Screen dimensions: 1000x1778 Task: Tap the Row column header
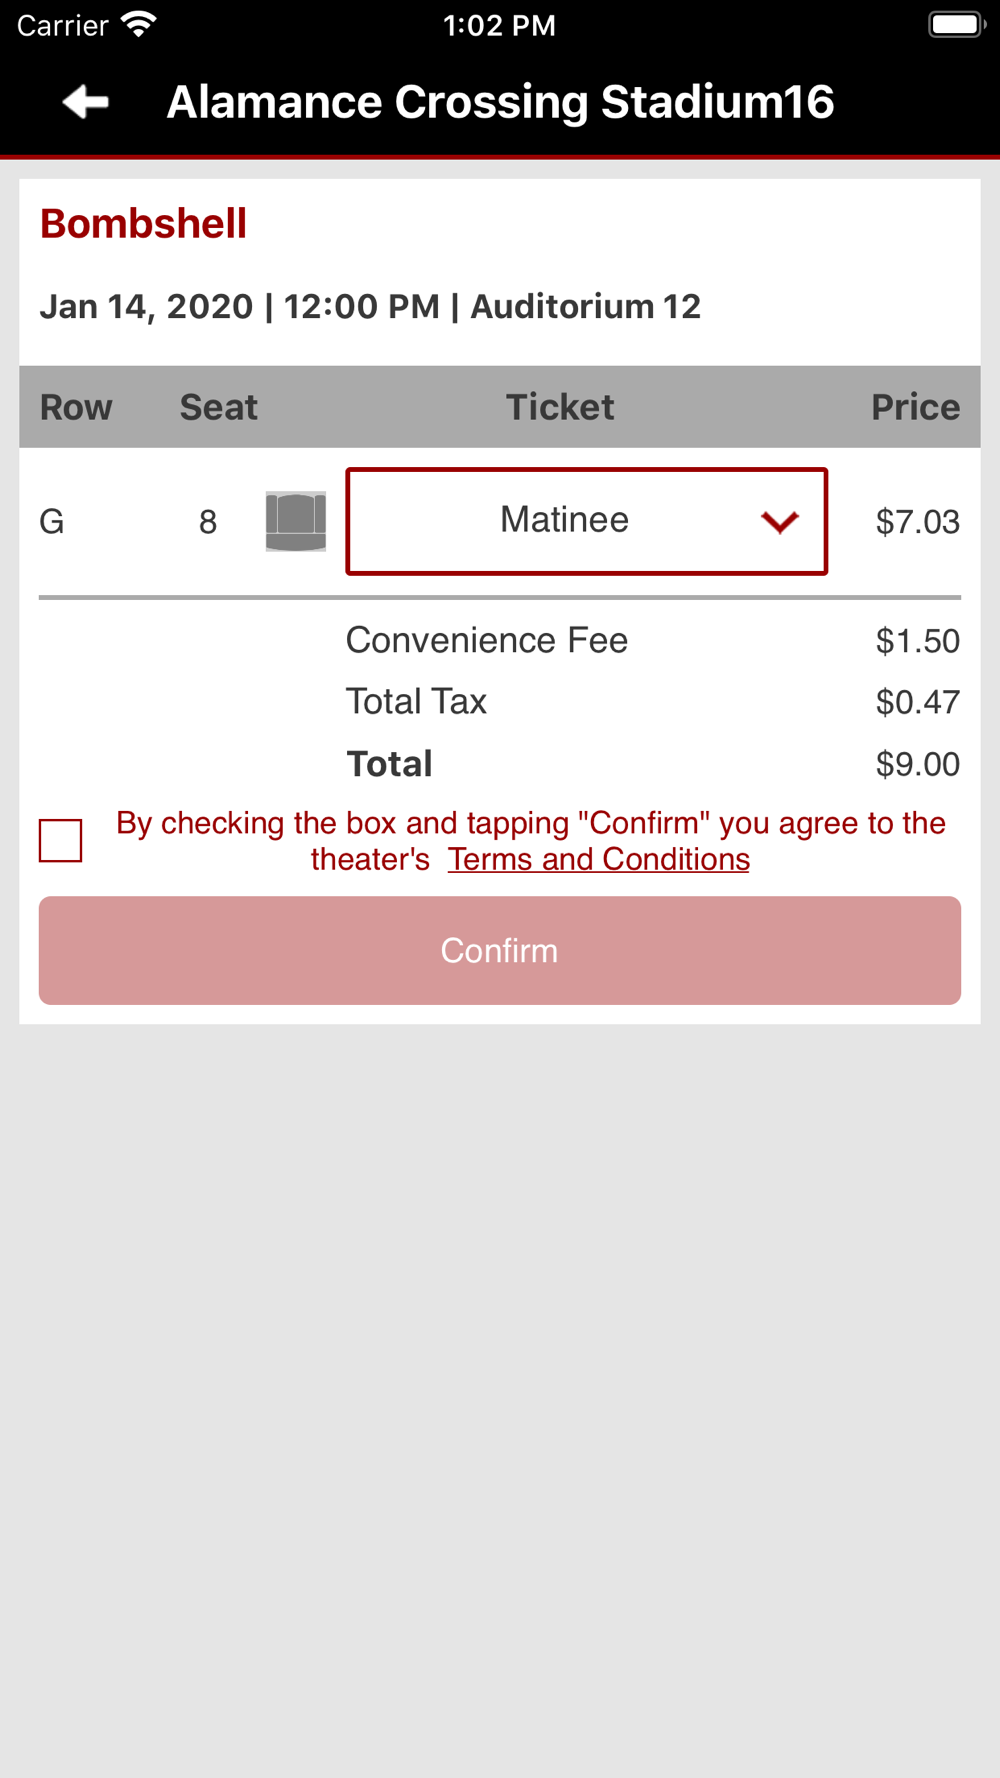coord(76,407)
